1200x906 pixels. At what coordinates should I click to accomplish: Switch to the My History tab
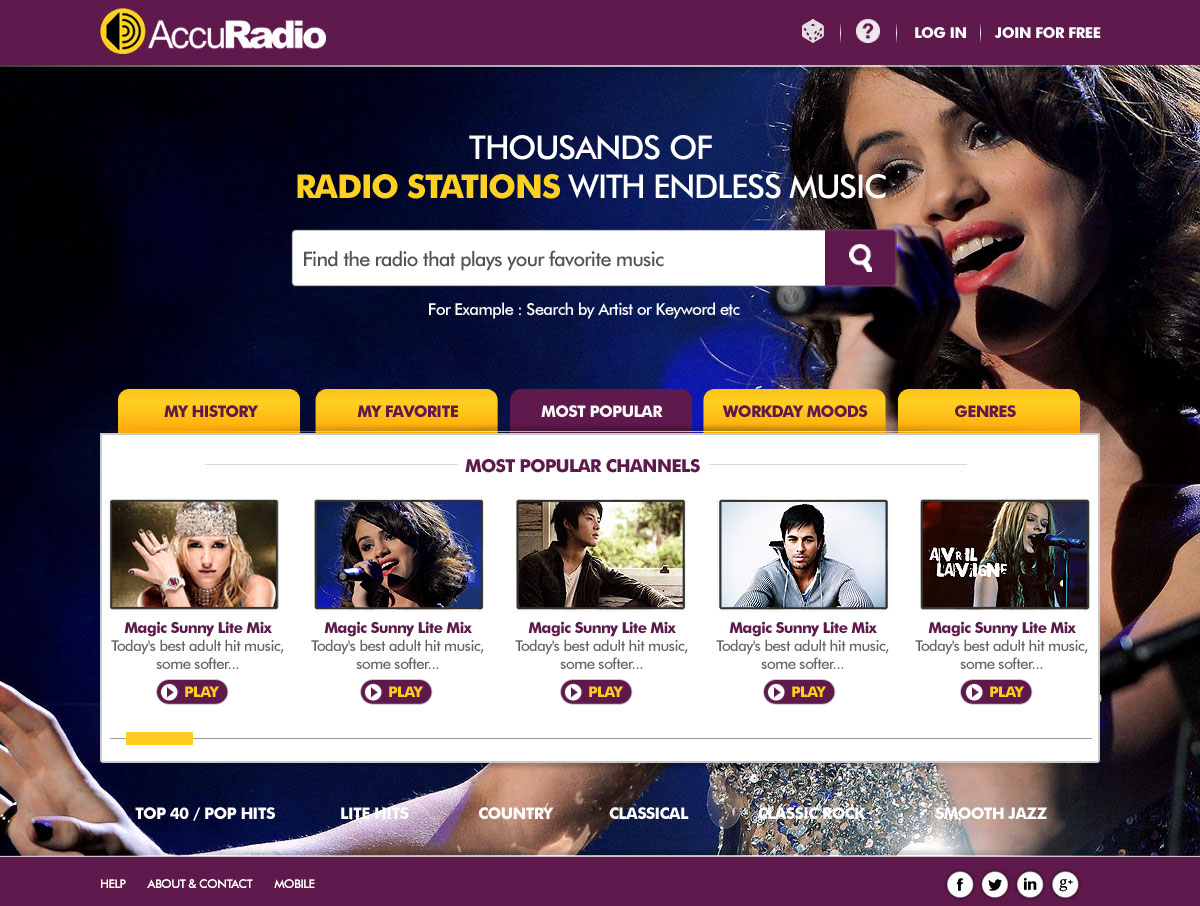click(x=209, y=411)
